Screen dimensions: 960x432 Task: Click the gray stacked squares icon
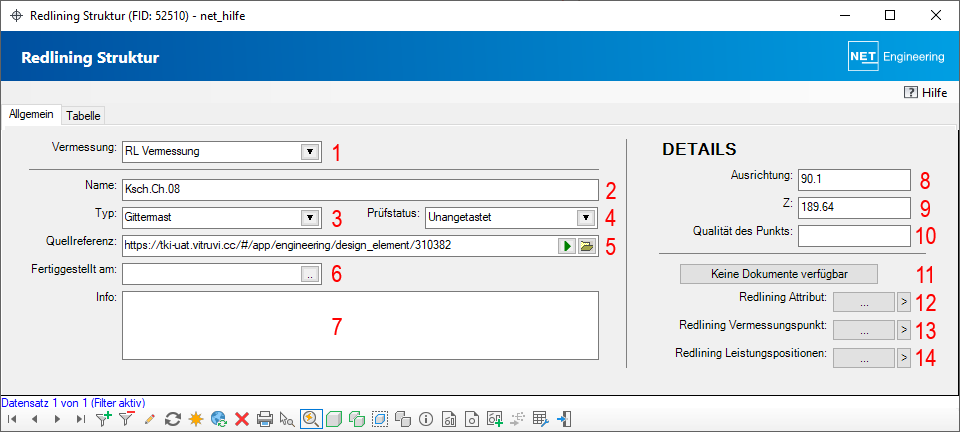403,419
